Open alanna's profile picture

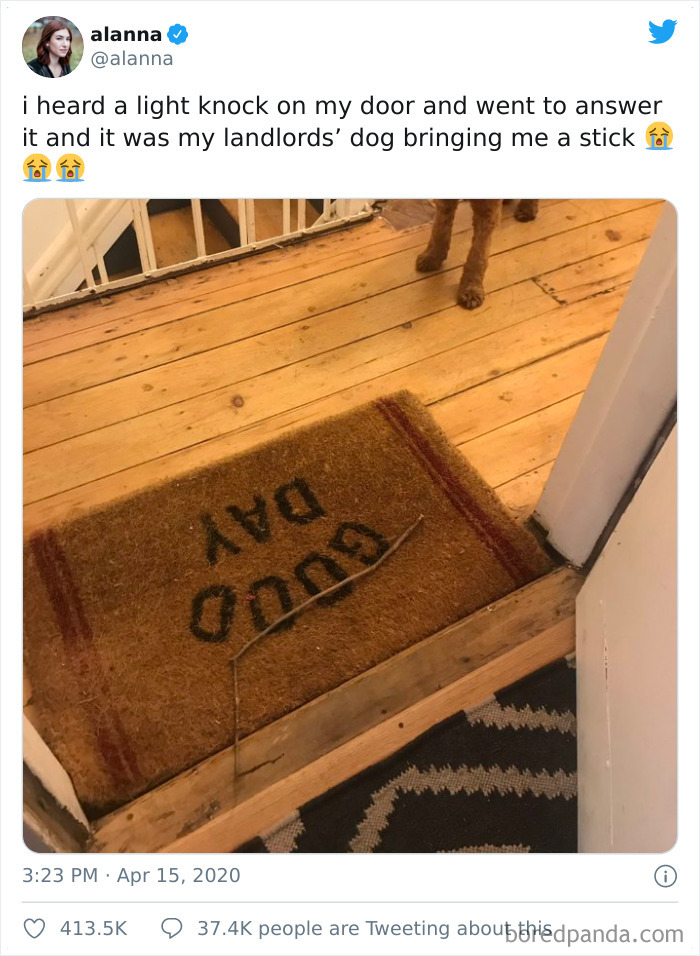point(52,47)
